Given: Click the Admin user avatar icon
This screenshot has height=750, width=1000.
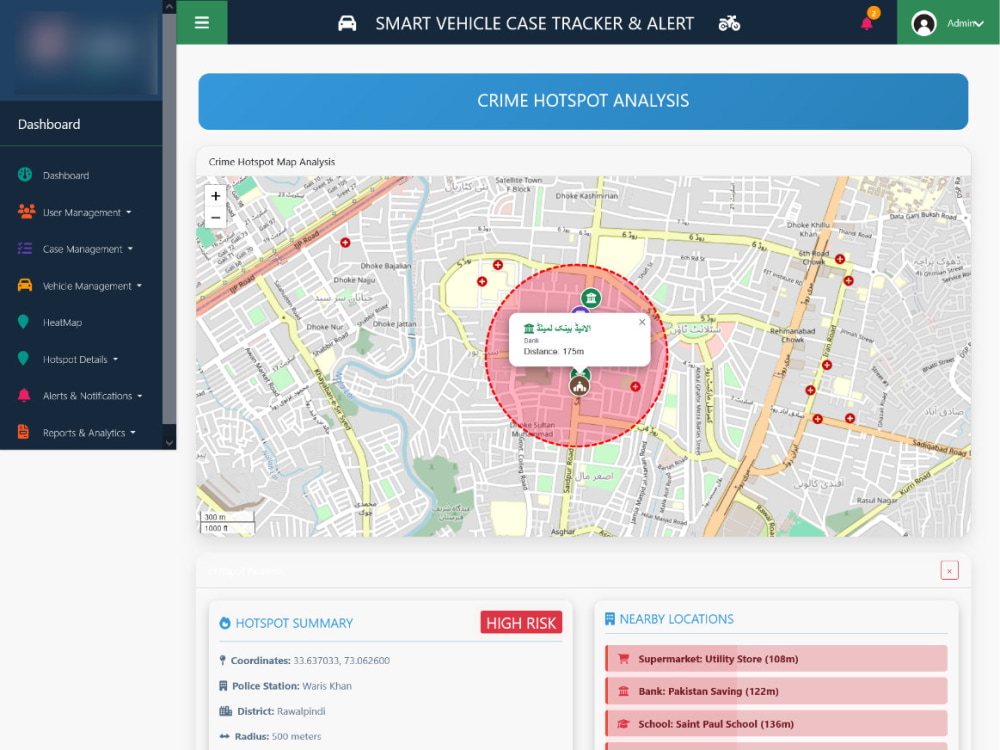Looking at the screenshot, I should 923,24.
